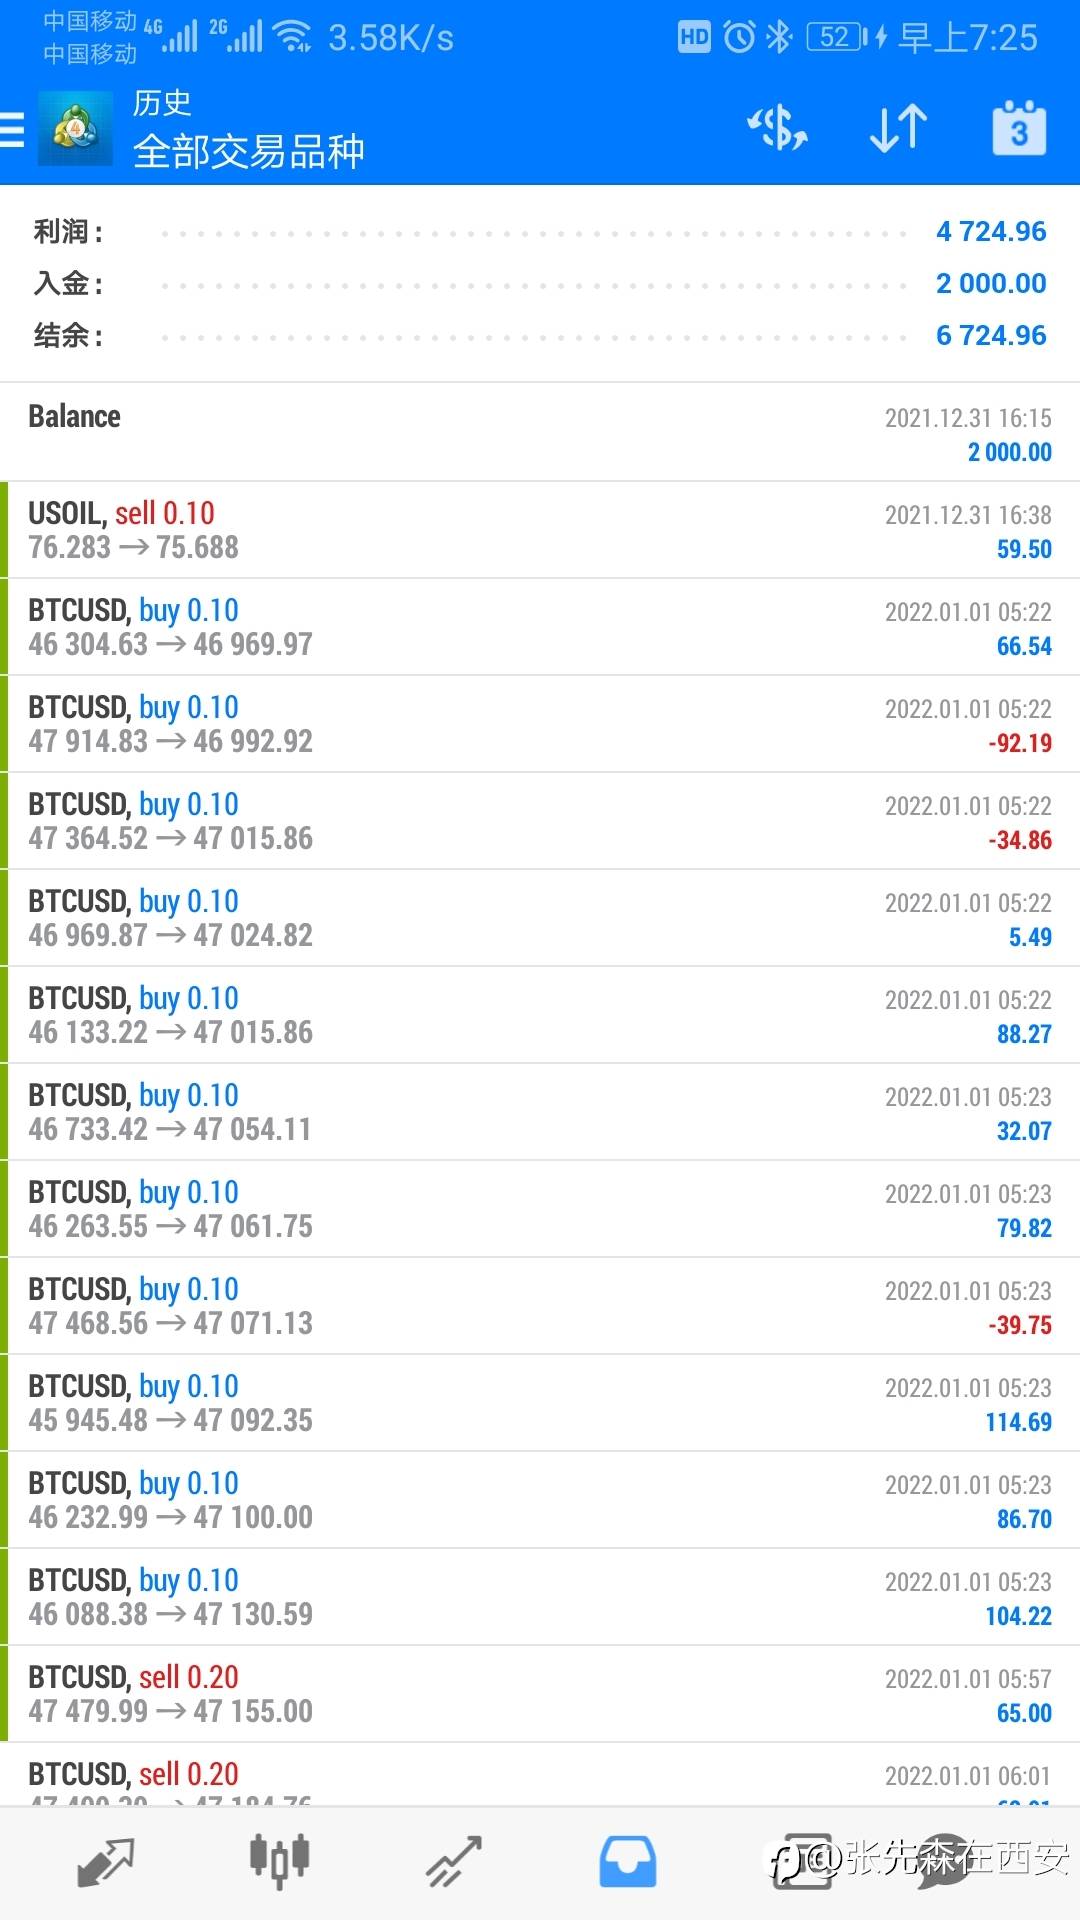Select BTCUSD trade with profit 66.54
Image resolution: width=1080 pixels, height=1920 pixels.
[x=540, y=627]
